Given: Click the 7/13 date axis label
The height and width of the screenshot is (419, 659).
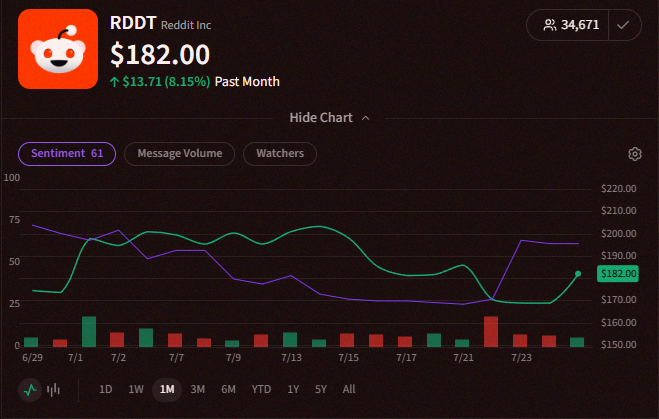Looking at the screenshot, I should [x=291, y=358].
